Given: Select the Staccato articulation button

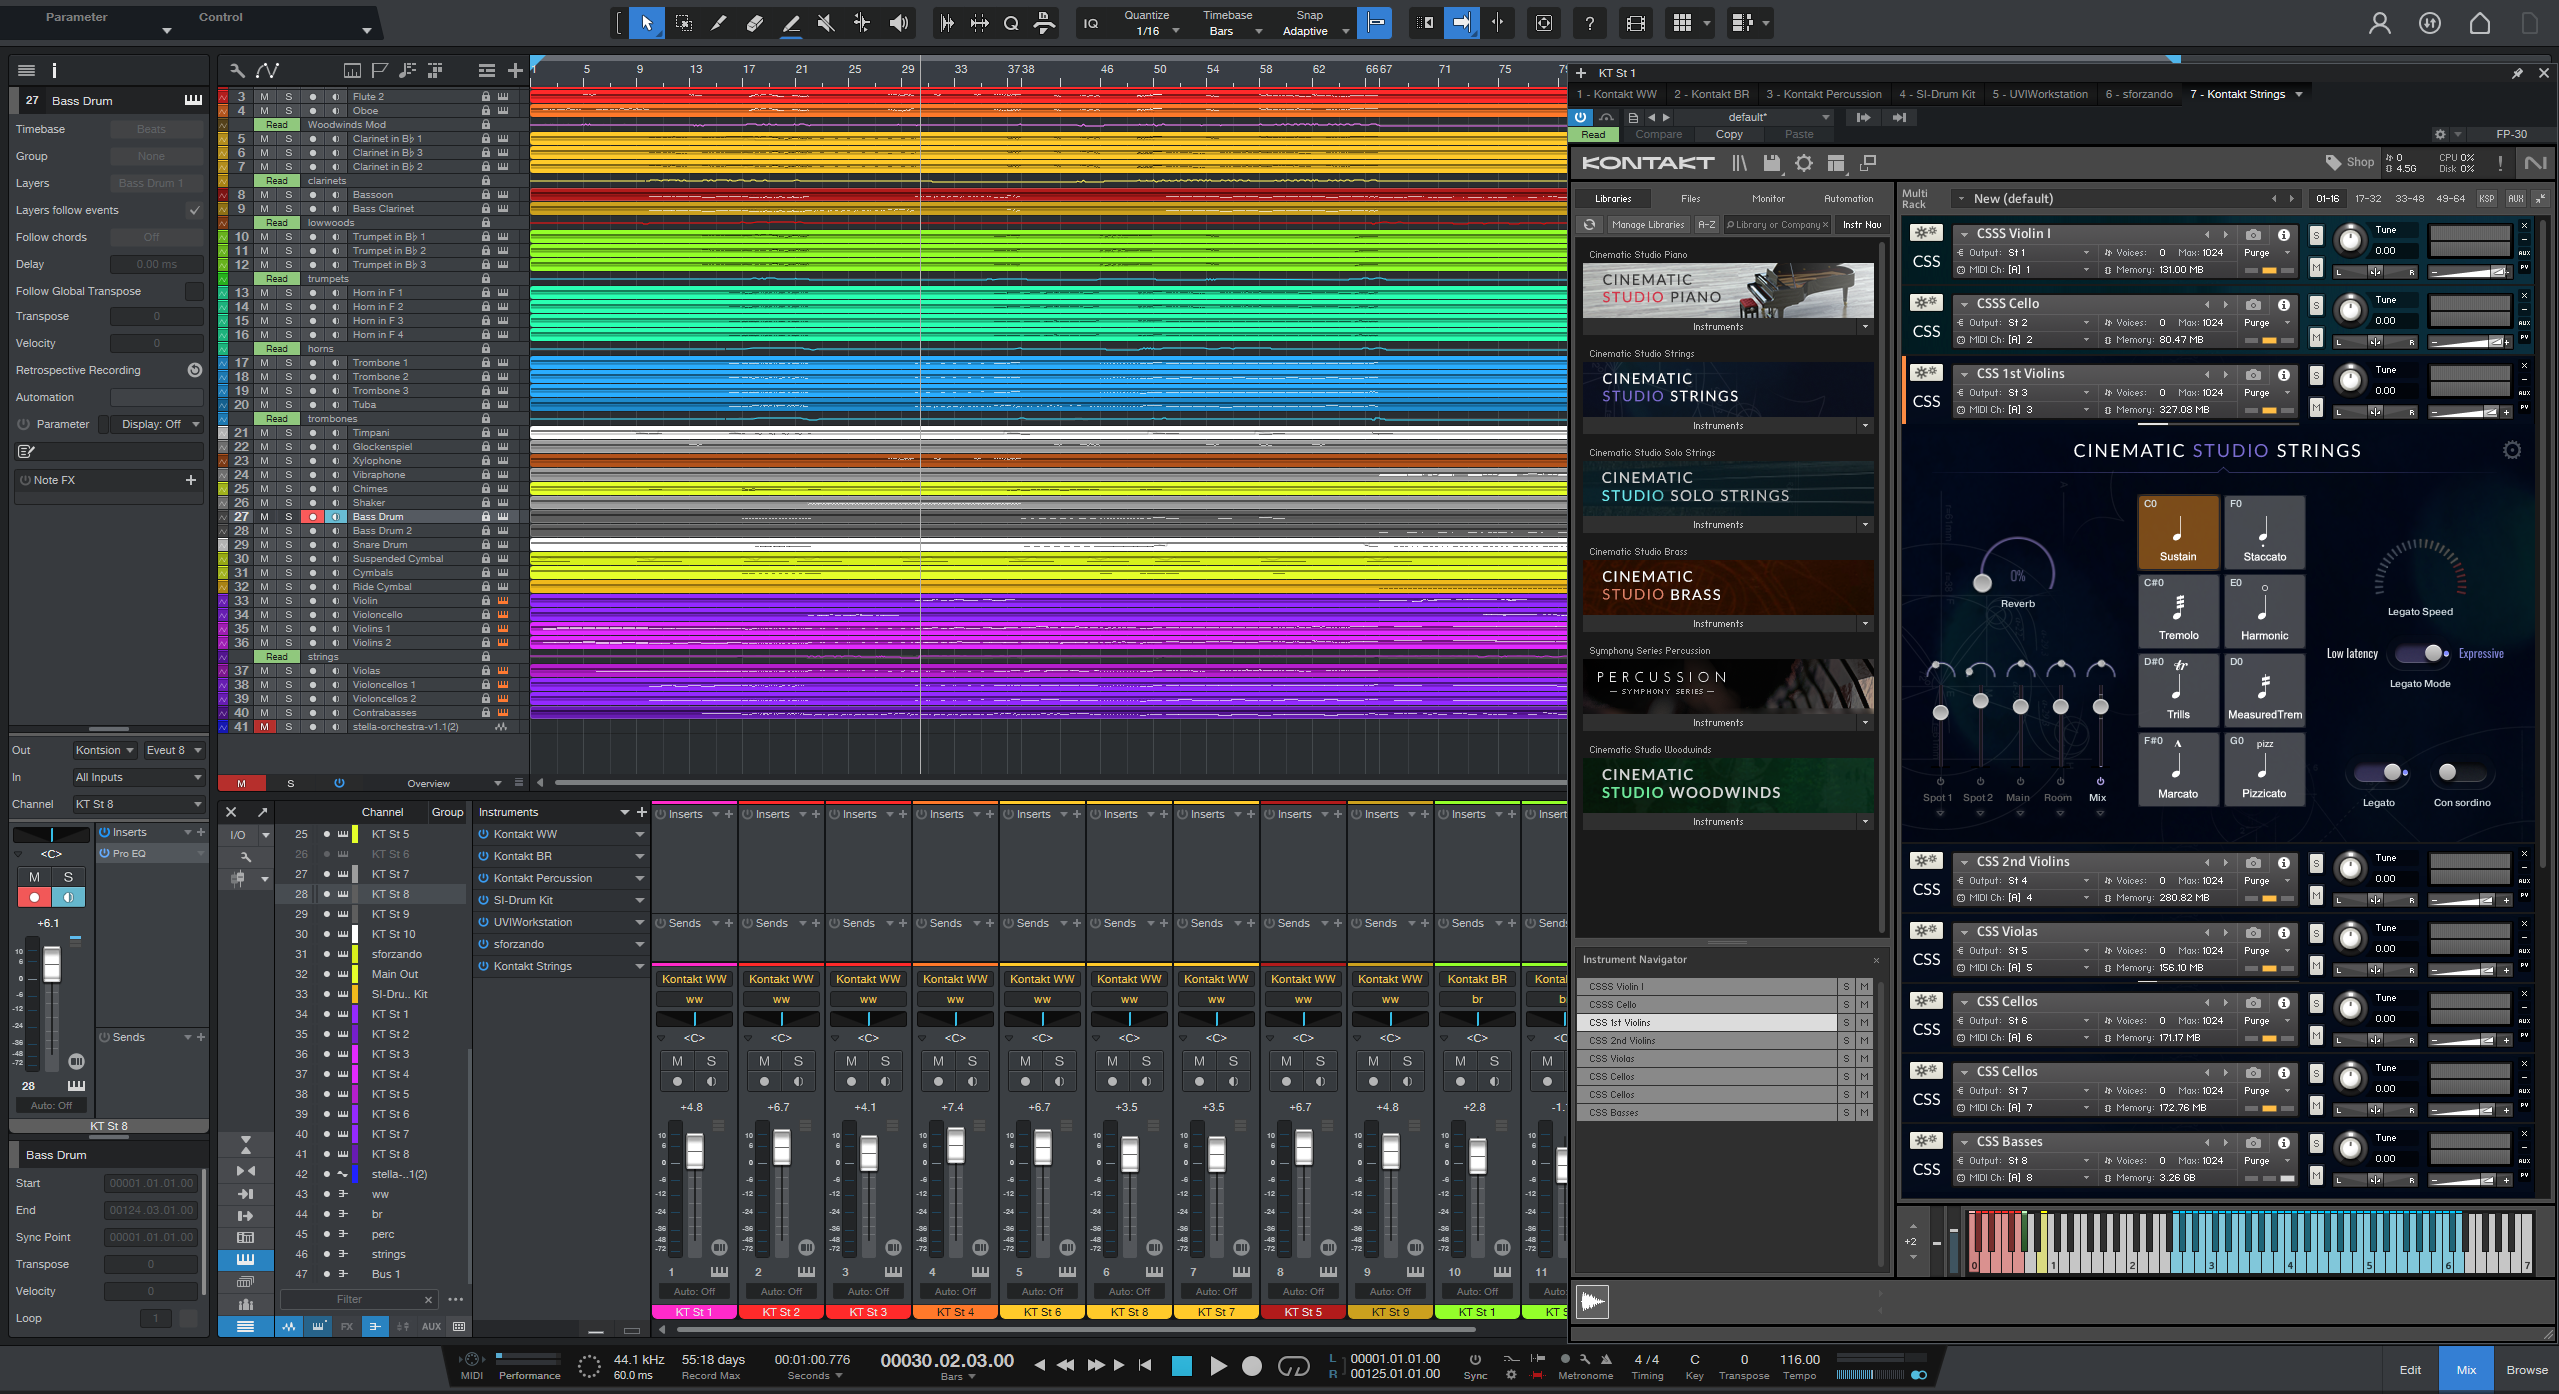Looking at the screenshot, I should 2264,533.
